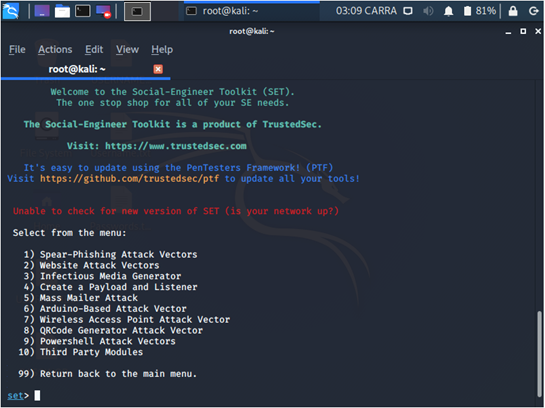The height and width of the screenshot is (408, 545).
Task: Select the highlighted workspace switcher box
Action: pos(137,11)
